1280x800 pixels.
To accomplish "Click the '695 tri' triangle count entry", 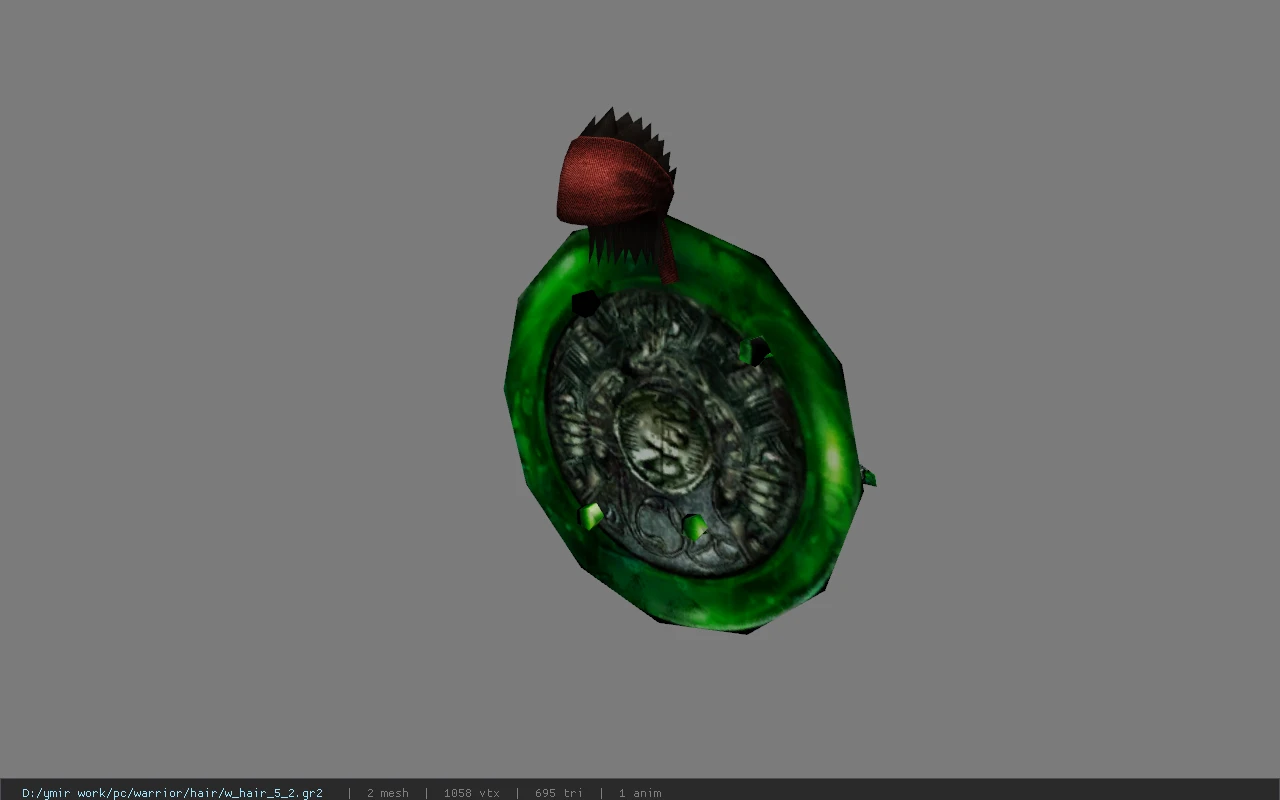I will (x=558, y=793).
